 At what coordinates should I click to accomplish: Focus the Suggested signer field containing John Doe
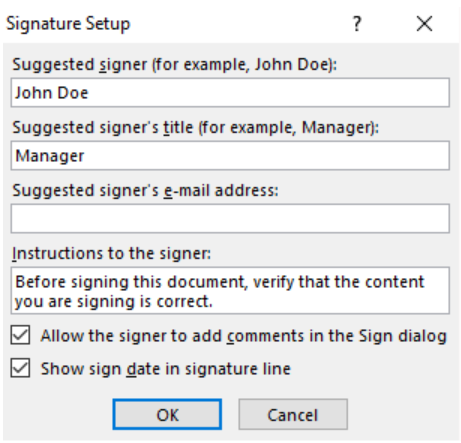coord(230,92)
